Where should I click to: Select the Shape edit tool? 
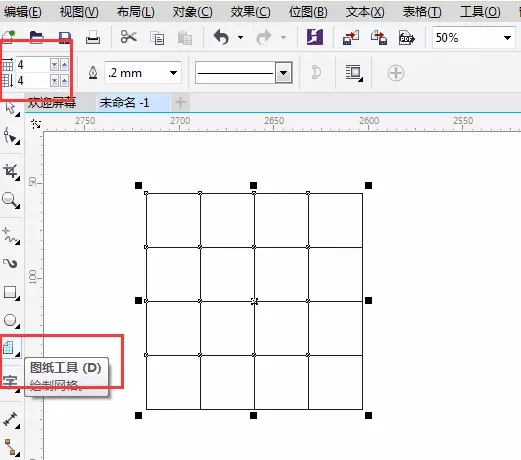coord(11,136)
